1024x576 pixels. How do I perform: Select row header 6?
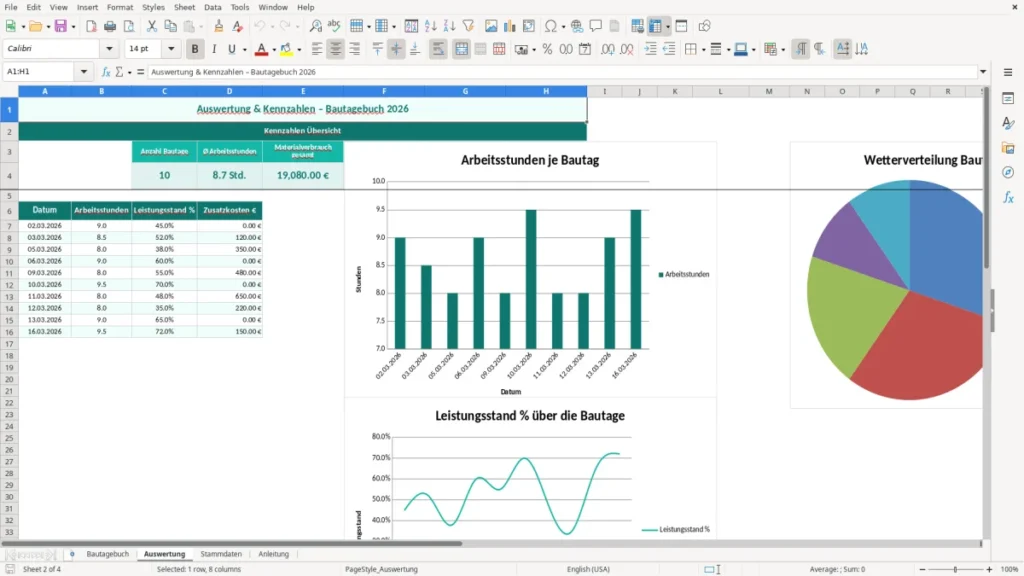pos(9,210)
